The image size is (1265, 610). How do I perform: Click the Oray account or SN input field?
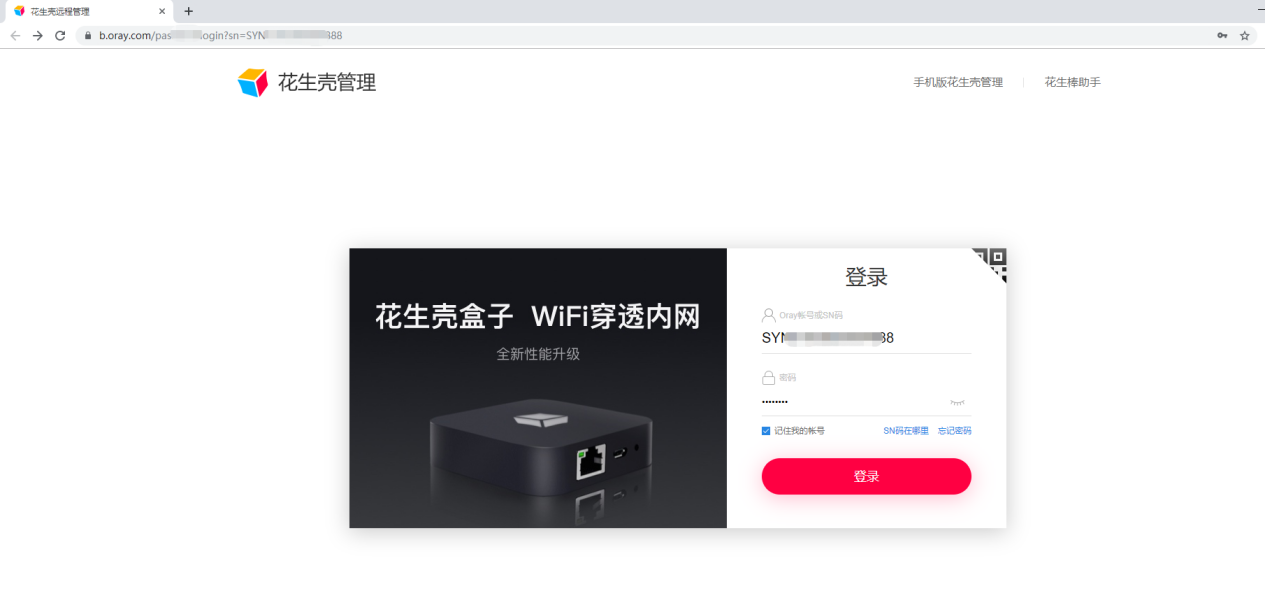coord(866,338)
